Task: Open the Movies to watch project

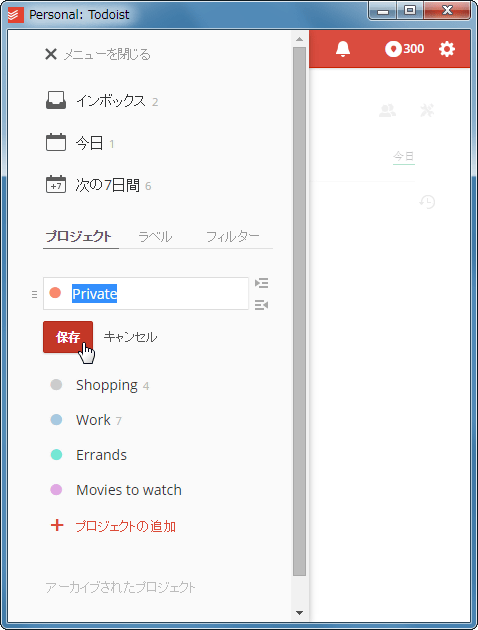Action: click(129, 490)
